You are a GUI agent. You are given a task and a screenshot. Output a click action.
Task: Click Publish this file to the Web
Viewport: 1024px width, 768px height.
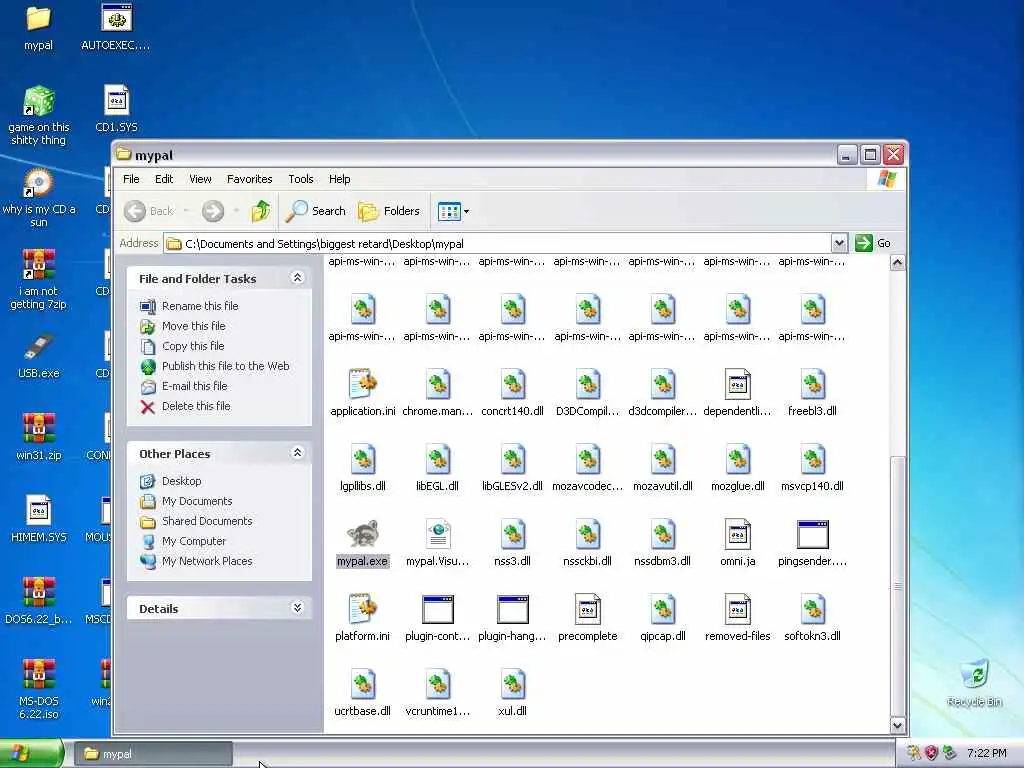pyautogui.click(x=225, y=366)
